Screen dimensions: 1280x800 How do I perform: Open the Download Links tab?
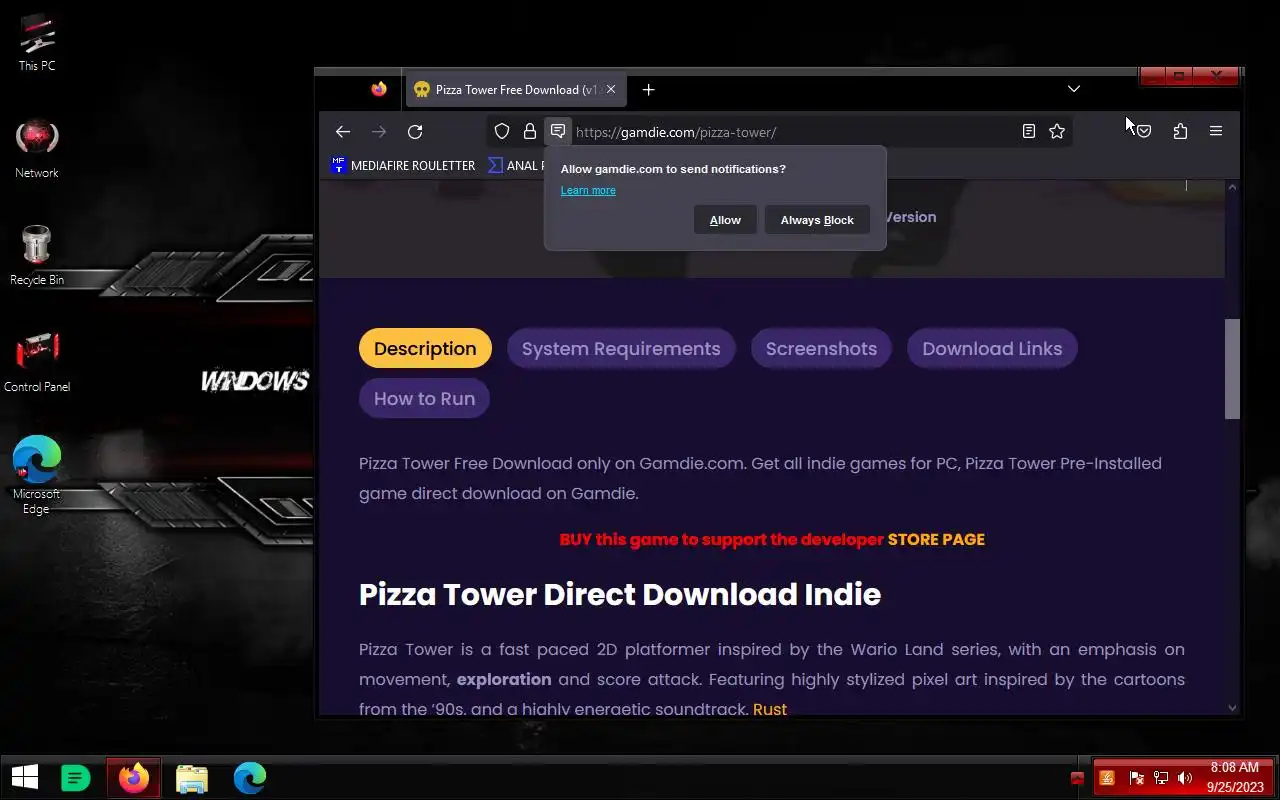click(992, 348)
